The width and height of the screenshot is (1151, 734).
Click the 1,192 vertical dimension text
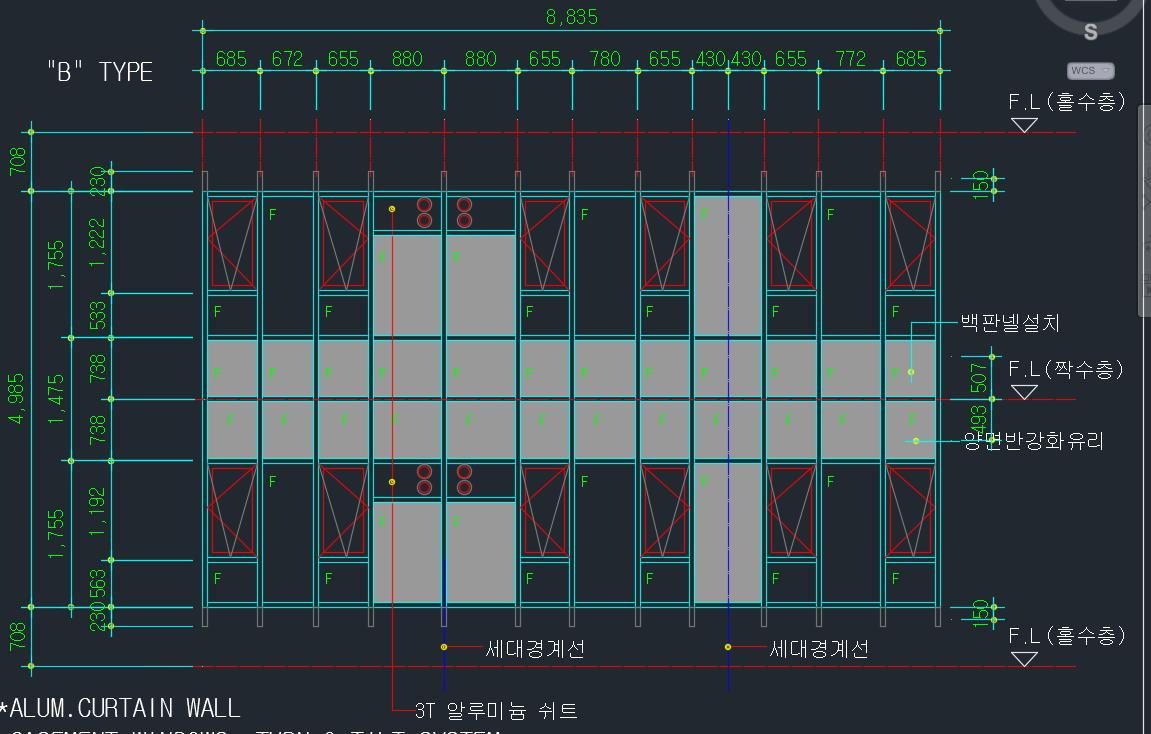pos(97,511)
